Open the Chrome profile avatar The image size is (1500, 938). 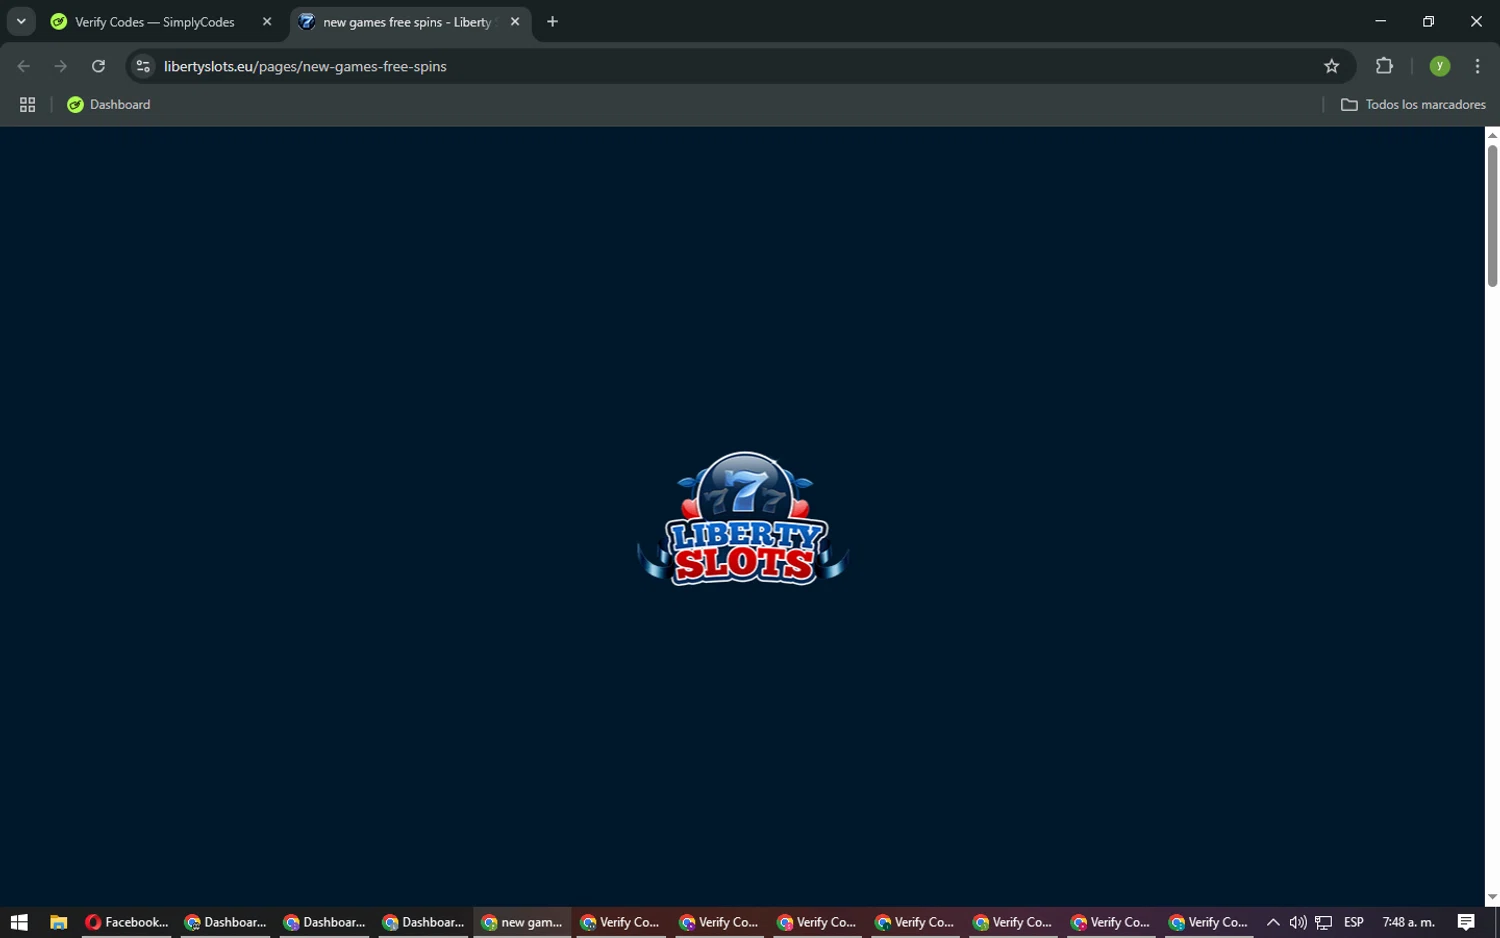coord(1439,66)
